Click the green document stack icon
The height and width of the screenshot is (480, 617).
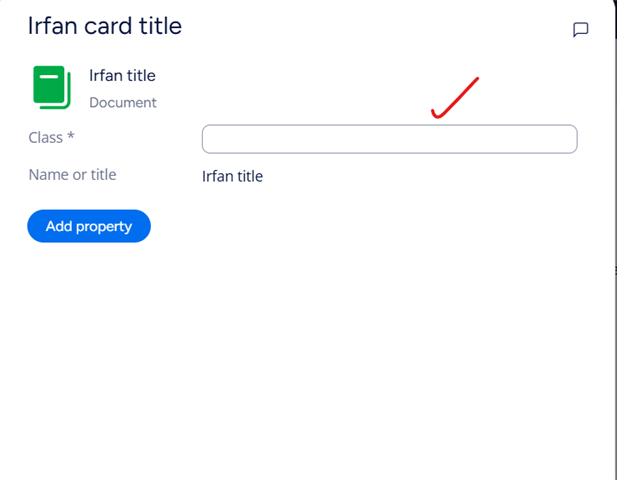click(x=52, y=87)
